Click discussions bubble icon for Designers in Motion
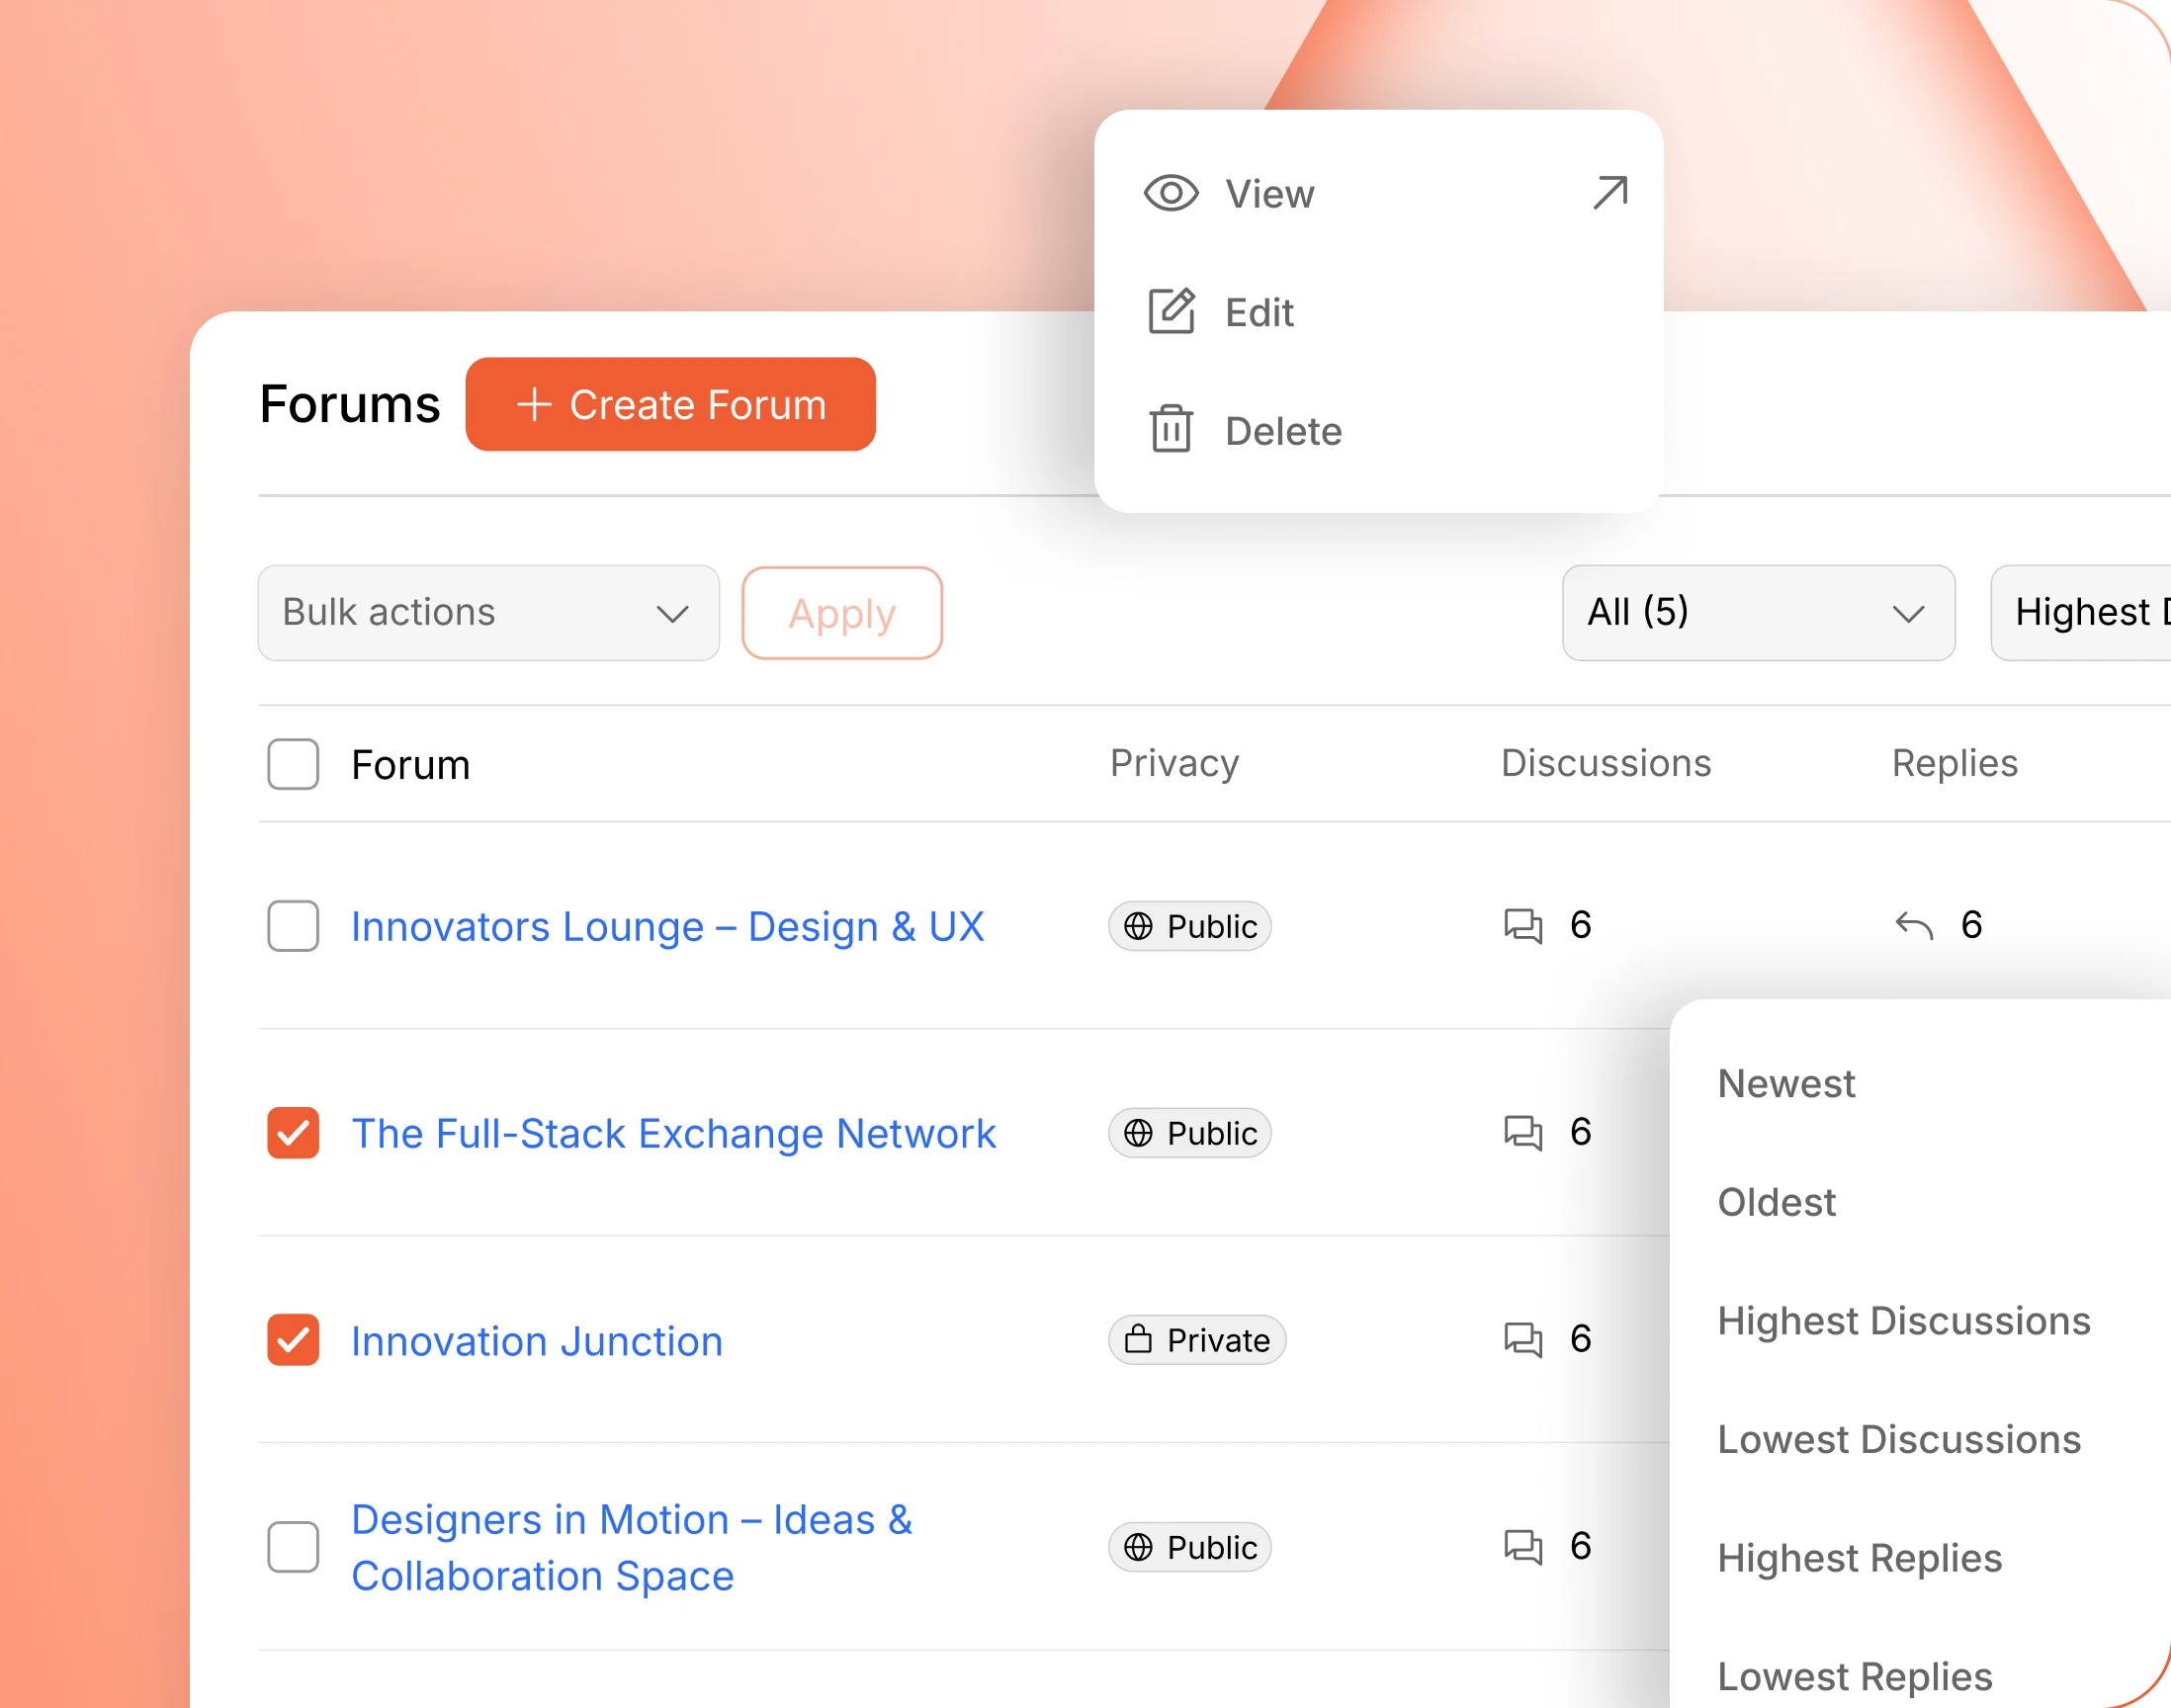2171x1708 pixels. 1523,1546
